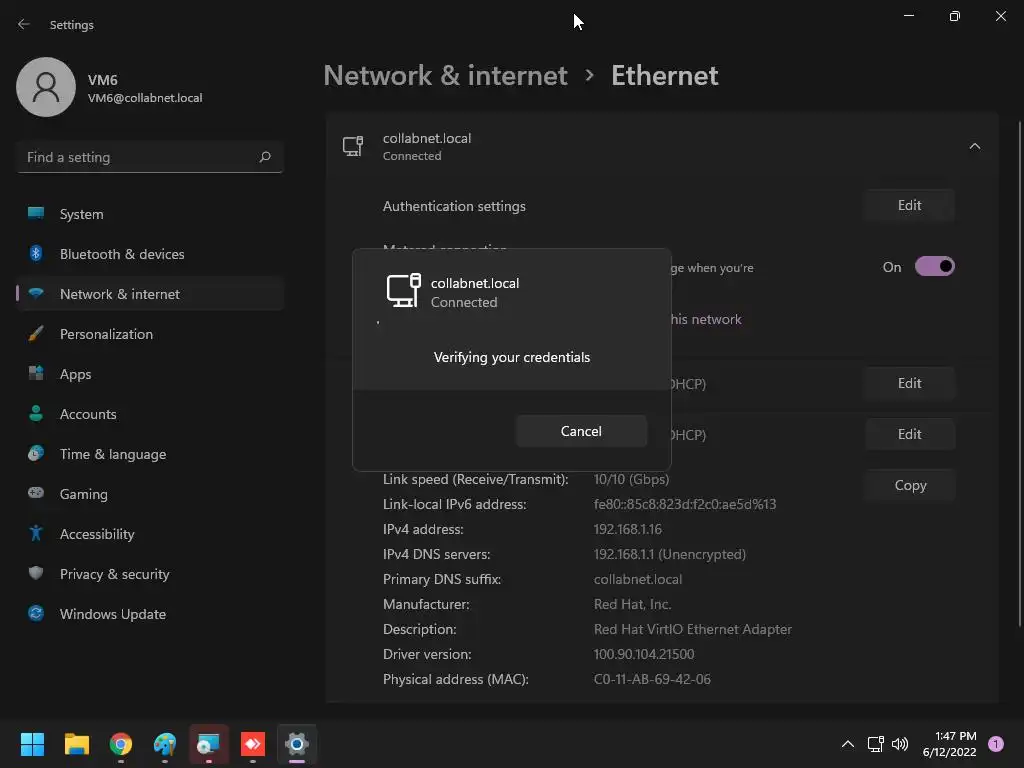Click Edit next to Authentication settings
The image size is (1024, 768).
(x=908, y=206)
